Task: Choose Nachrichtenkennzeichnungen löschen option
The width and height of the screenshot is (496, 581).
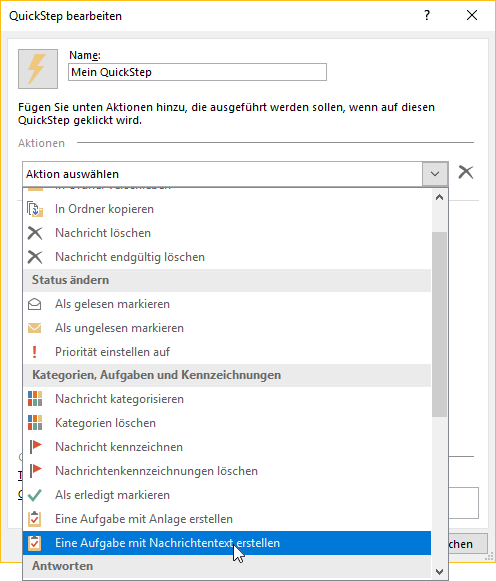Action: (227, 471)
